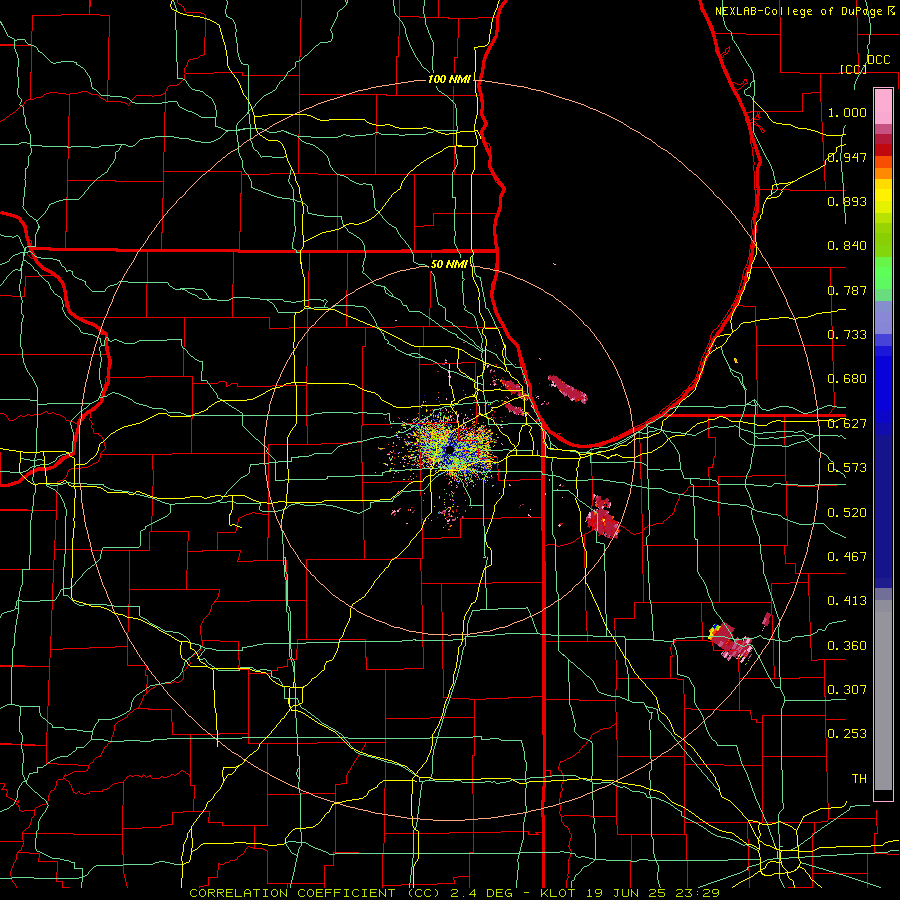Image resolution: width=900 pixels, height=900 pixels.
Task: Select the 0.360 scale value
Action: click(x=847, y=646)
